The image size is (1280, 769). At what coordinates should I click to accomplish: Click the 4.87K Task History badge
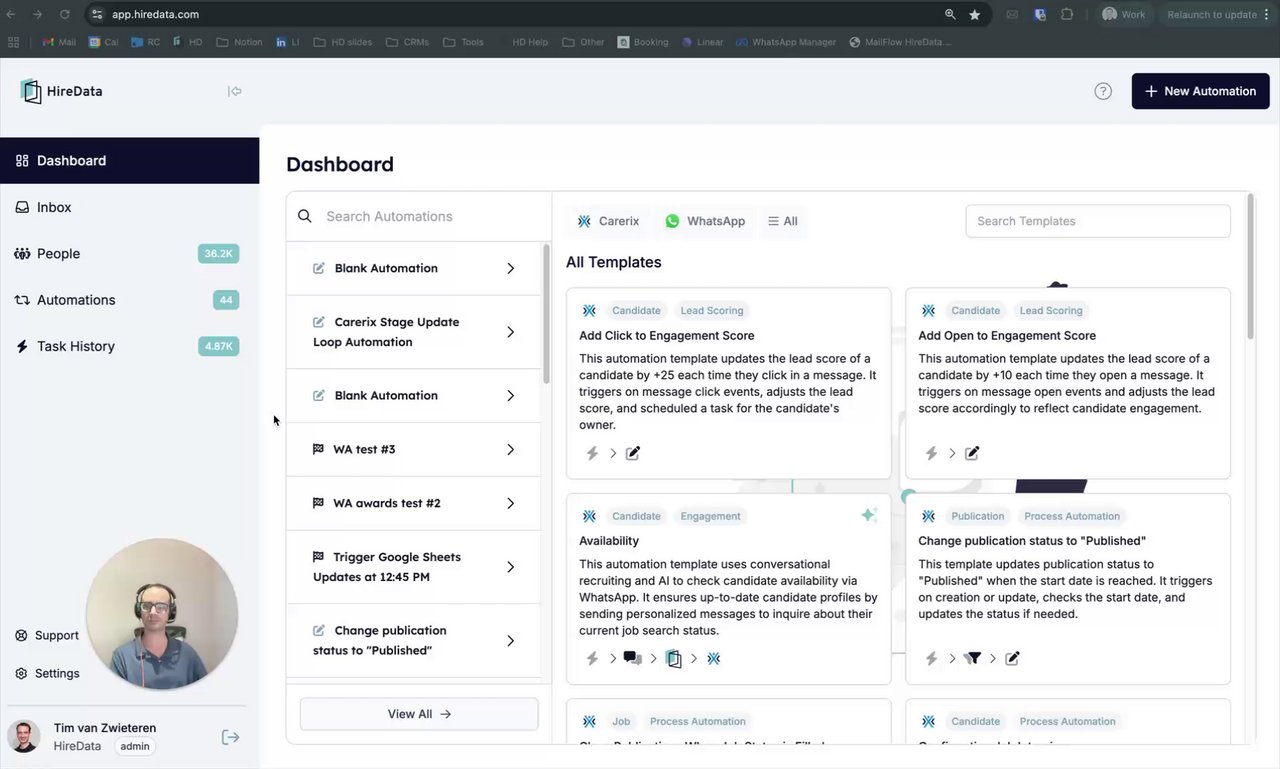coord(218,346)
